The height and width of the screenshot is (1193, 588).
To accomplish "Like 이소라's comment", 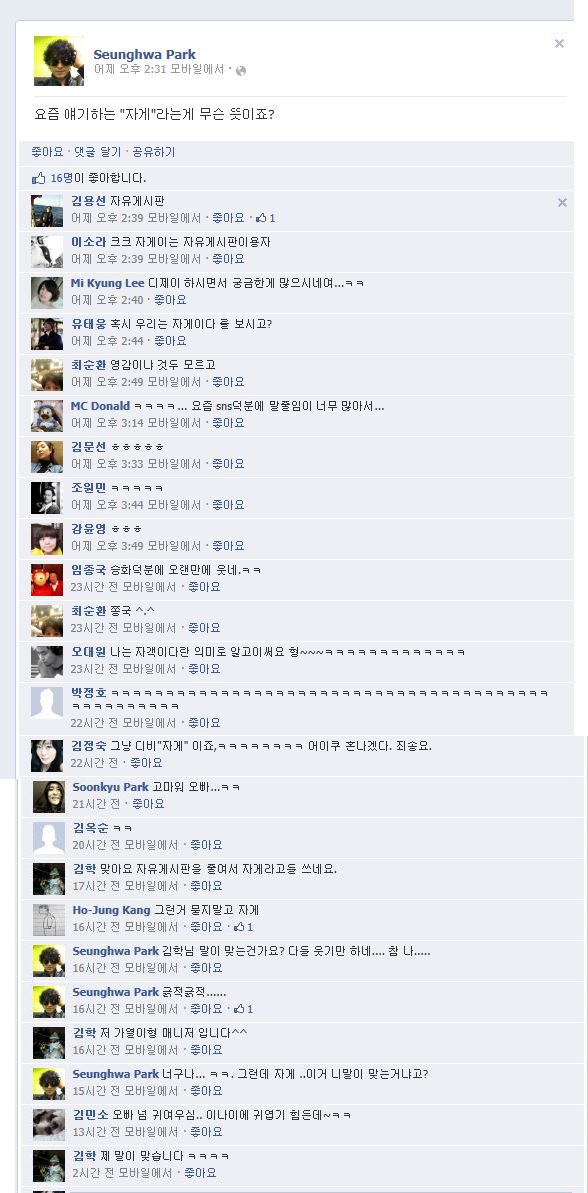I will [x=228, y=259].
